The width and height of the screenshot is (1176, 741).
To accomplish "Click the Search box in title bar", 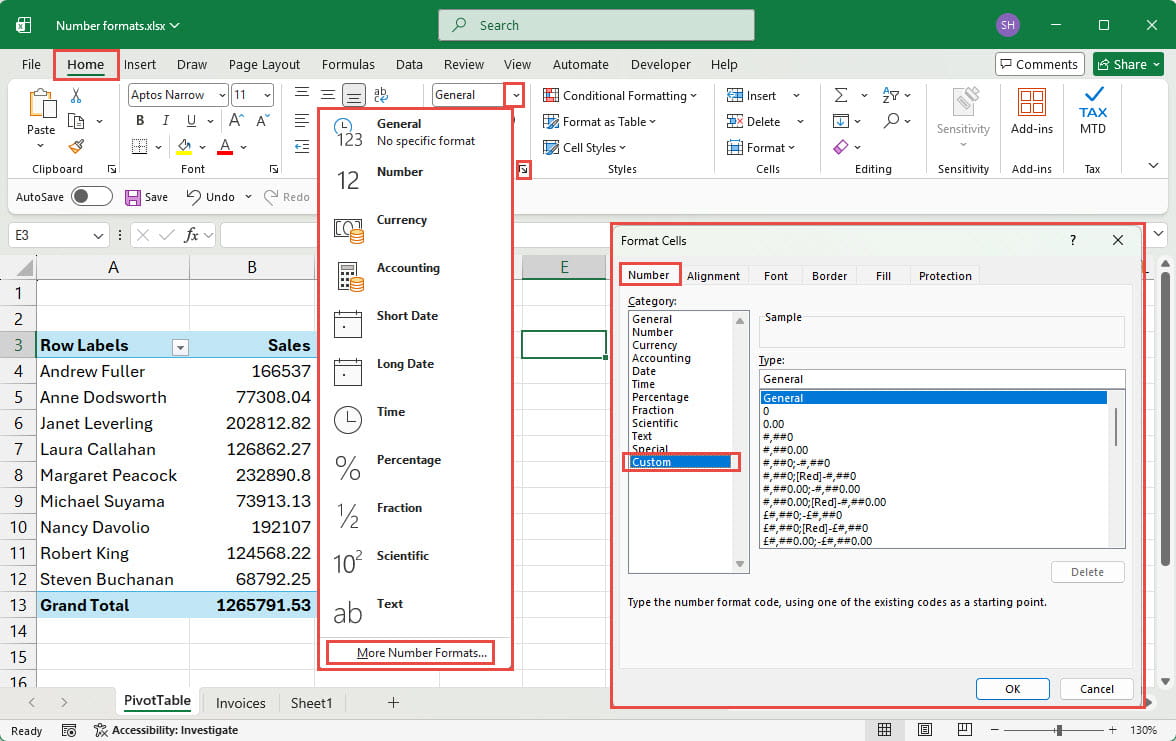I will (x=596, y=25).
